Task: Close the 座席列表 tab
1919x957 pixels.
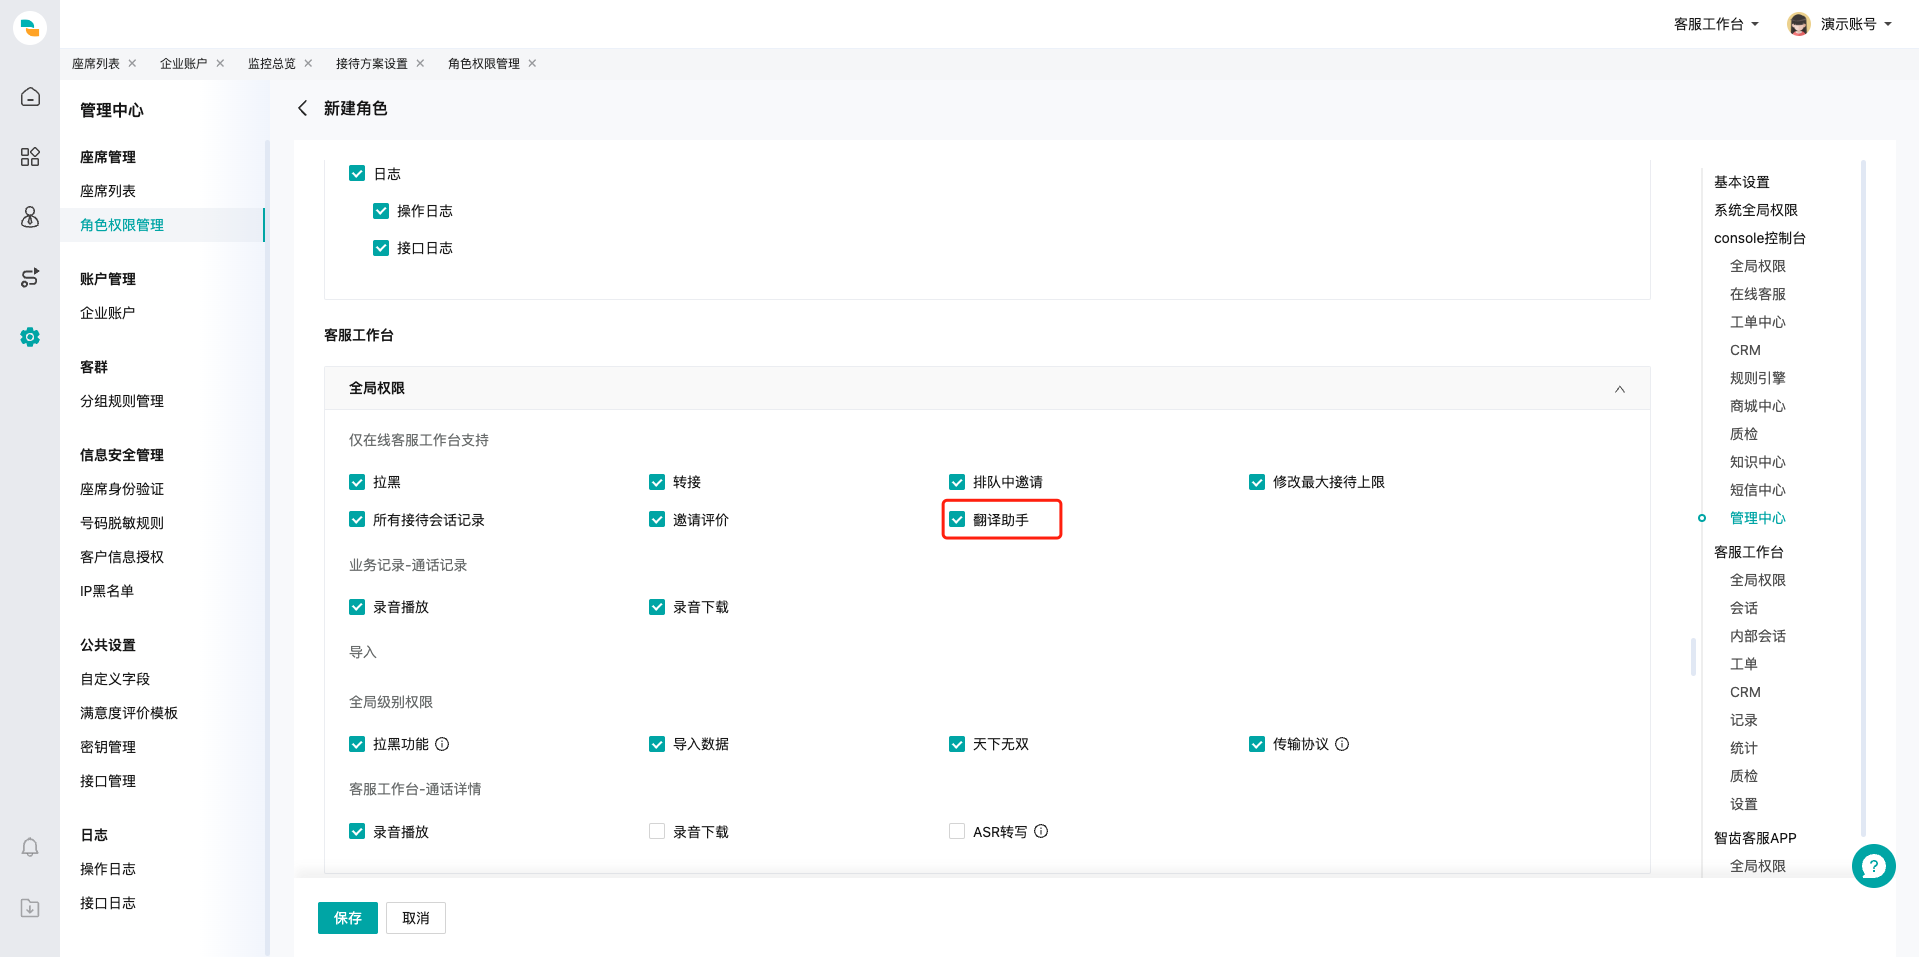Action: coord(132,63)
